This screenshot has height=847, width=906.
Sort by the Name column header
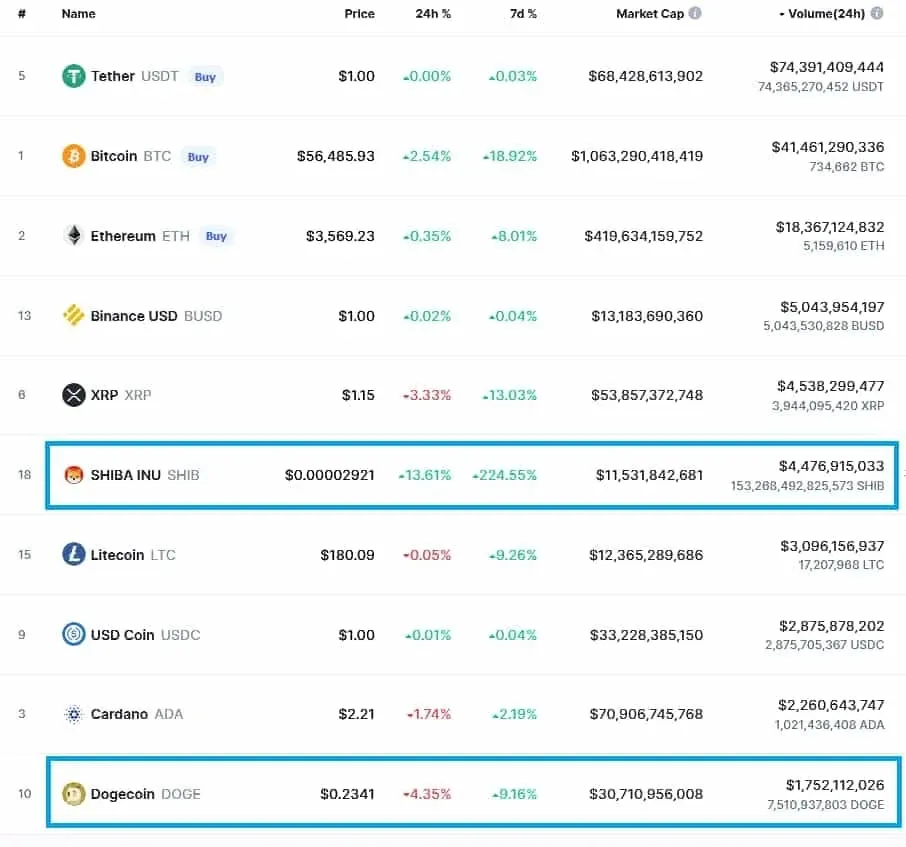click(x=79, y=13)
